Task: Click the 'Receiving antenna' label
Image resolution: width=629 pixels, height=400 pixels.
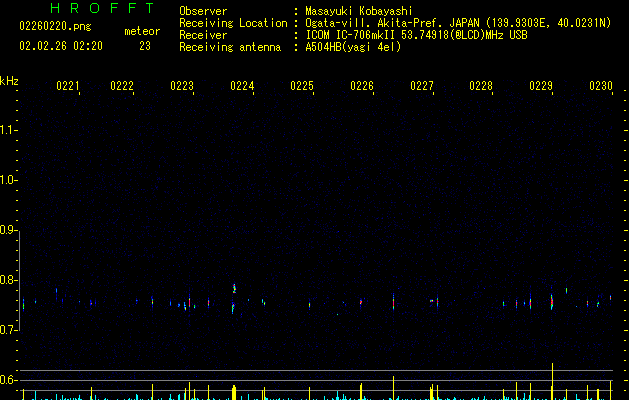Action: [230, 47]
